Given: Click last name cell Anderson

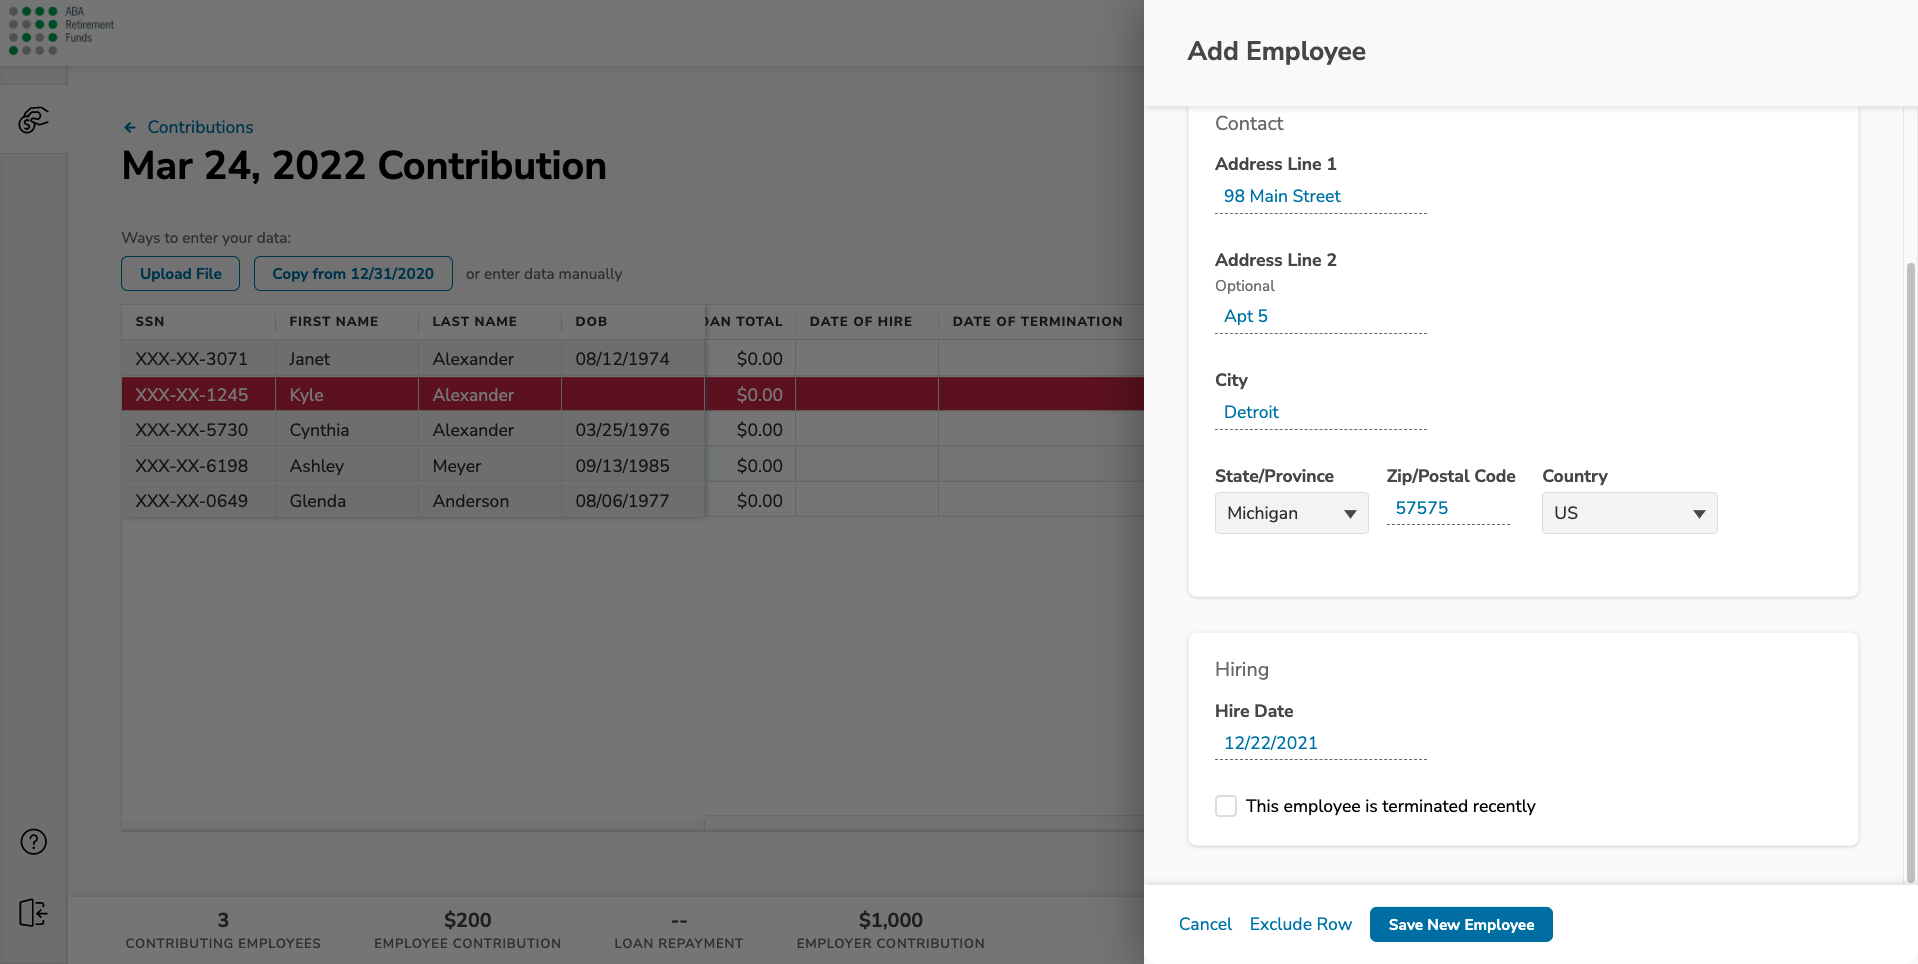Looking at the screenshot, I should point(490,501).
